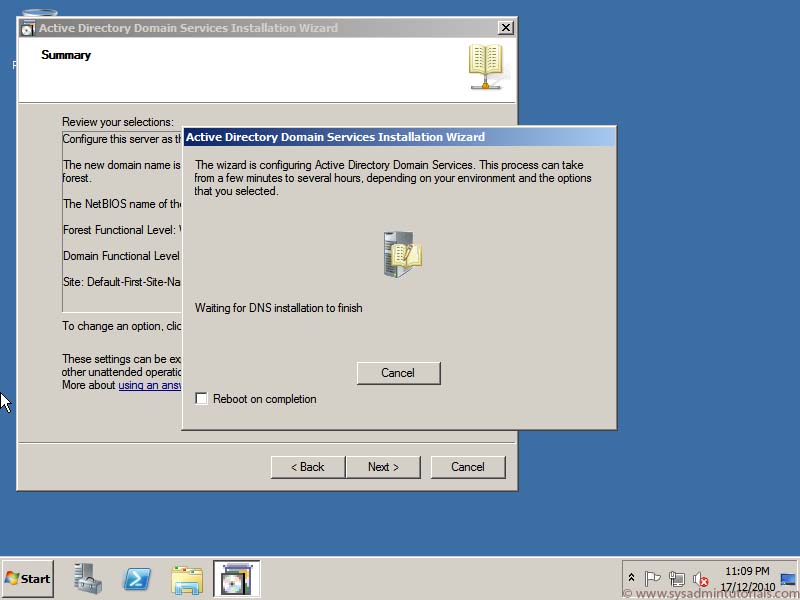Expand the hidden system tray icons
Image resolution: width=800 pixels, height=600 pixels.
pyautogui.click(x=631, y=577)
